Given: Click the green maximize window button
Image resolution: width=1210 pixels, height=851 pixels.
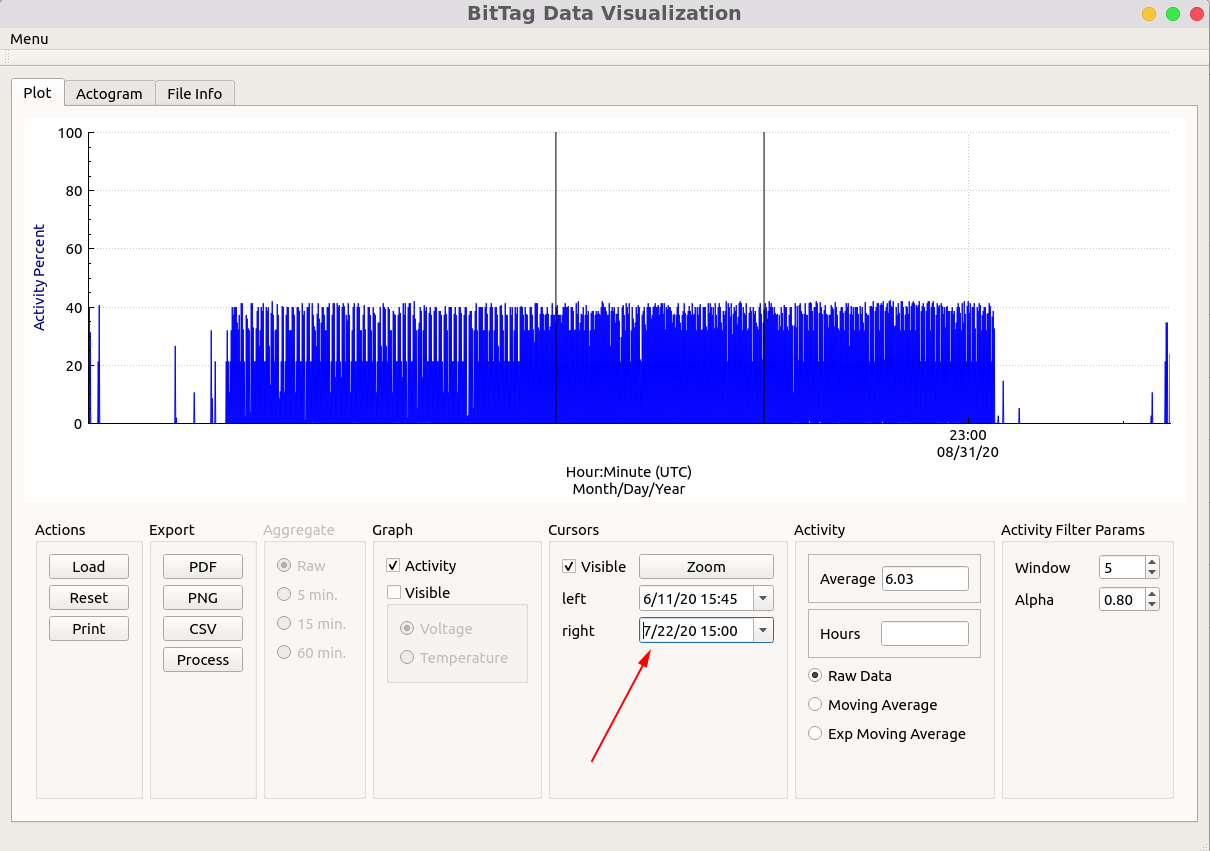Looking at the screenshot, I should pyautogui.click(x=1173, y=14).
